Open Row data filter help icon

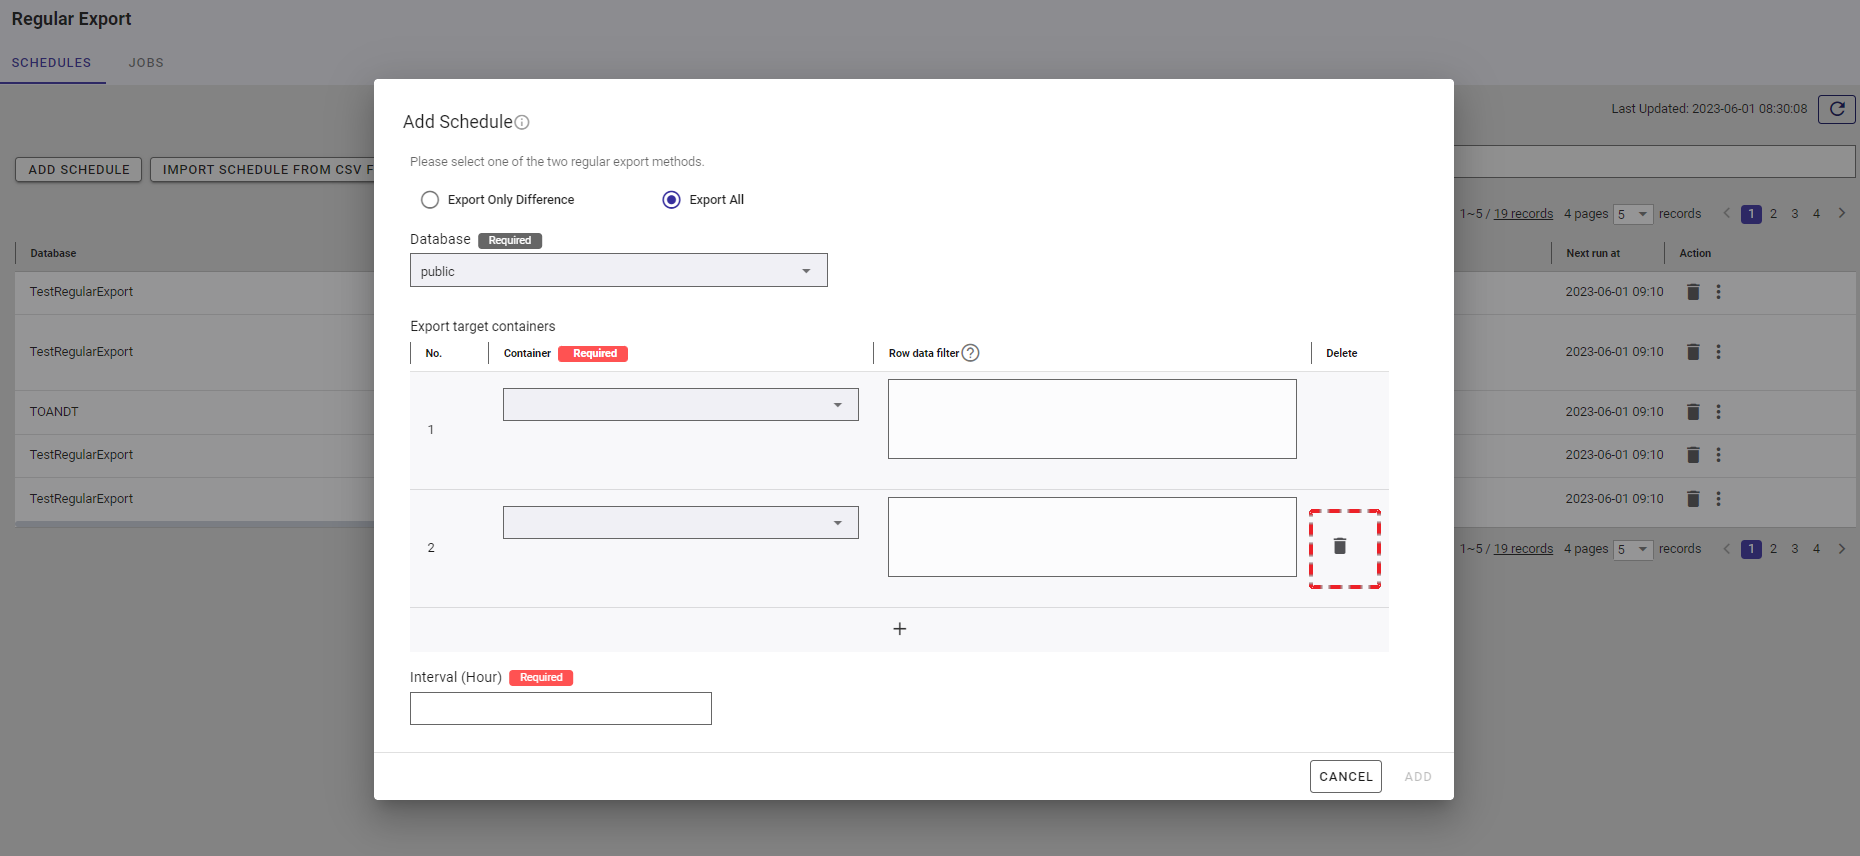[970, 353]
